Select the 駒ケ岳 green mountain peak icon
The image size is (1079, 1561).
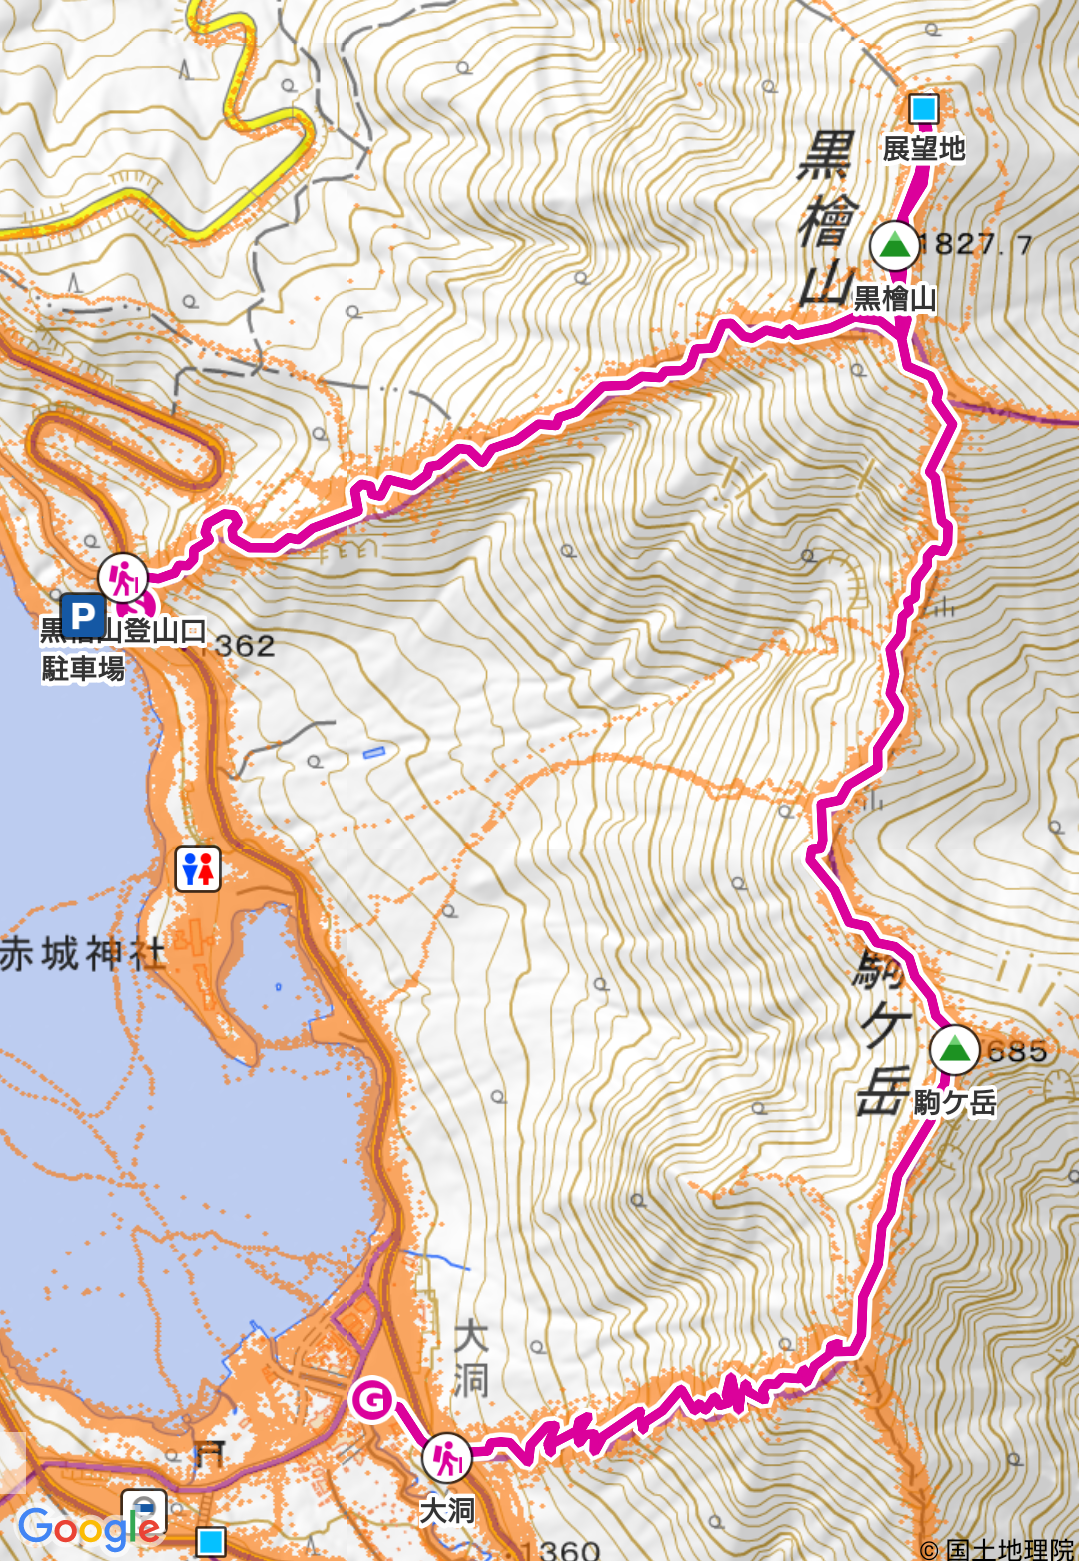point(954,1049)
